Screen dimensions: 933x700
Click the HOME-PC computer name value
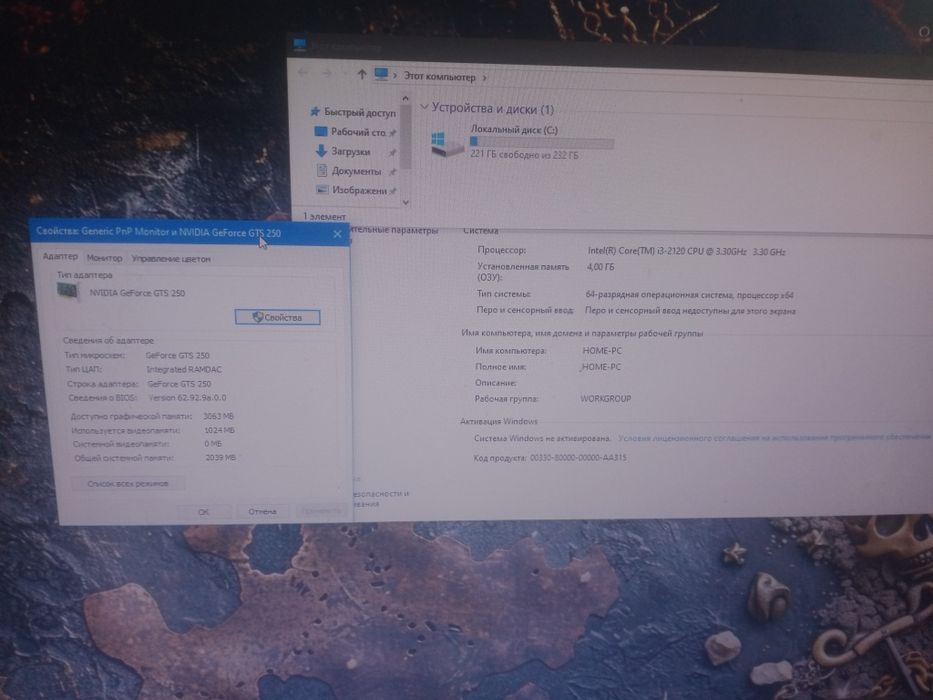point(602,351)
